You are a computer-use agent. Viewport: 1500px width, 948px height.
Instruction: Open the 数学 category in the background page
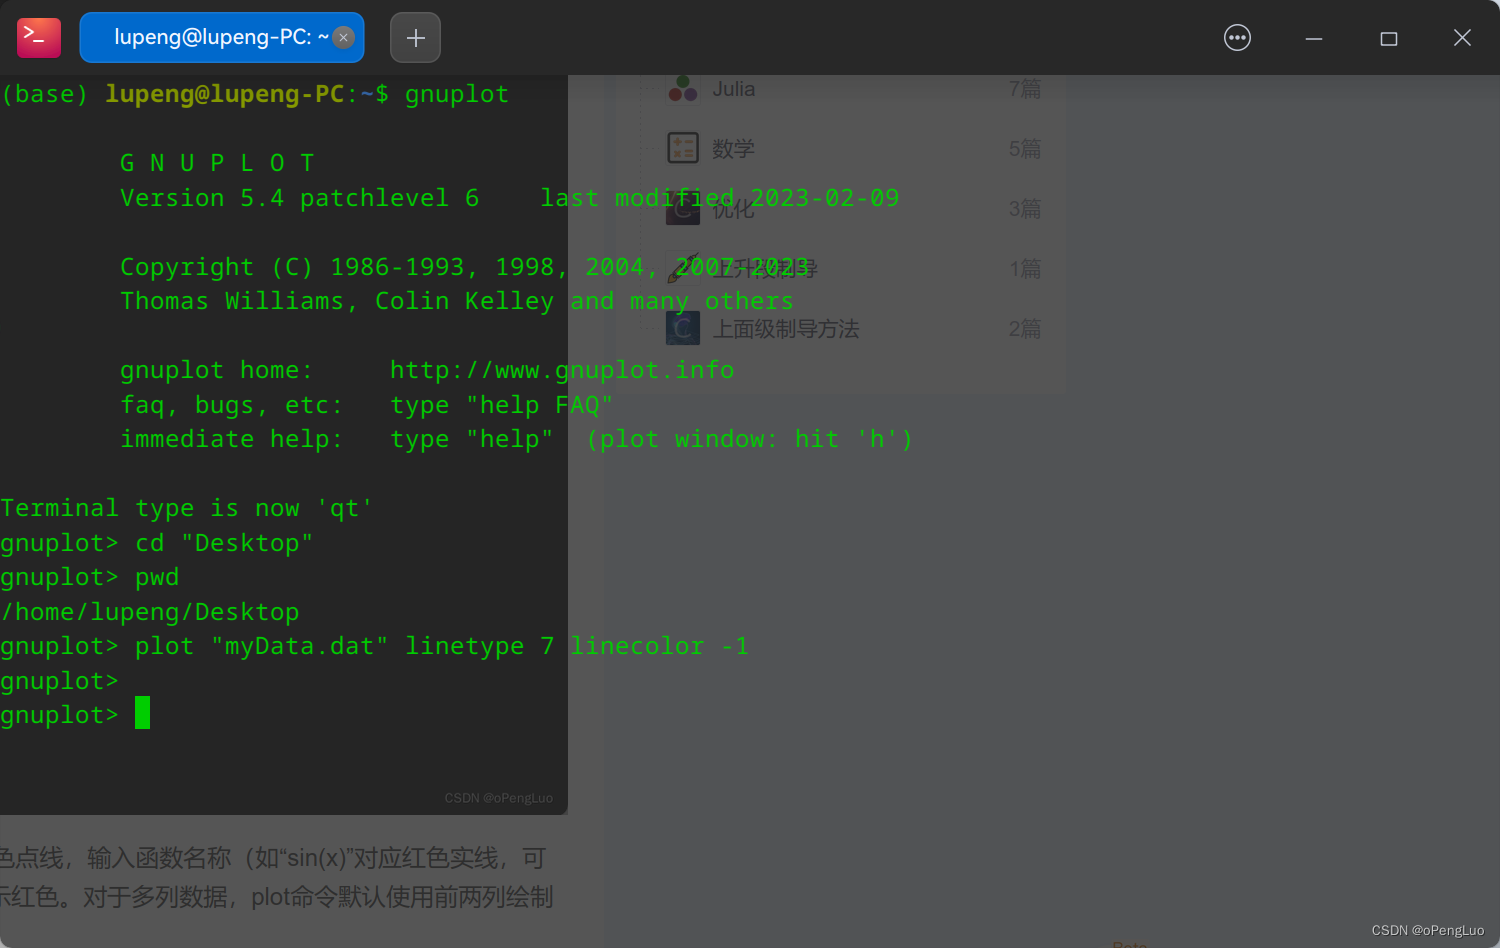(733, 149)
